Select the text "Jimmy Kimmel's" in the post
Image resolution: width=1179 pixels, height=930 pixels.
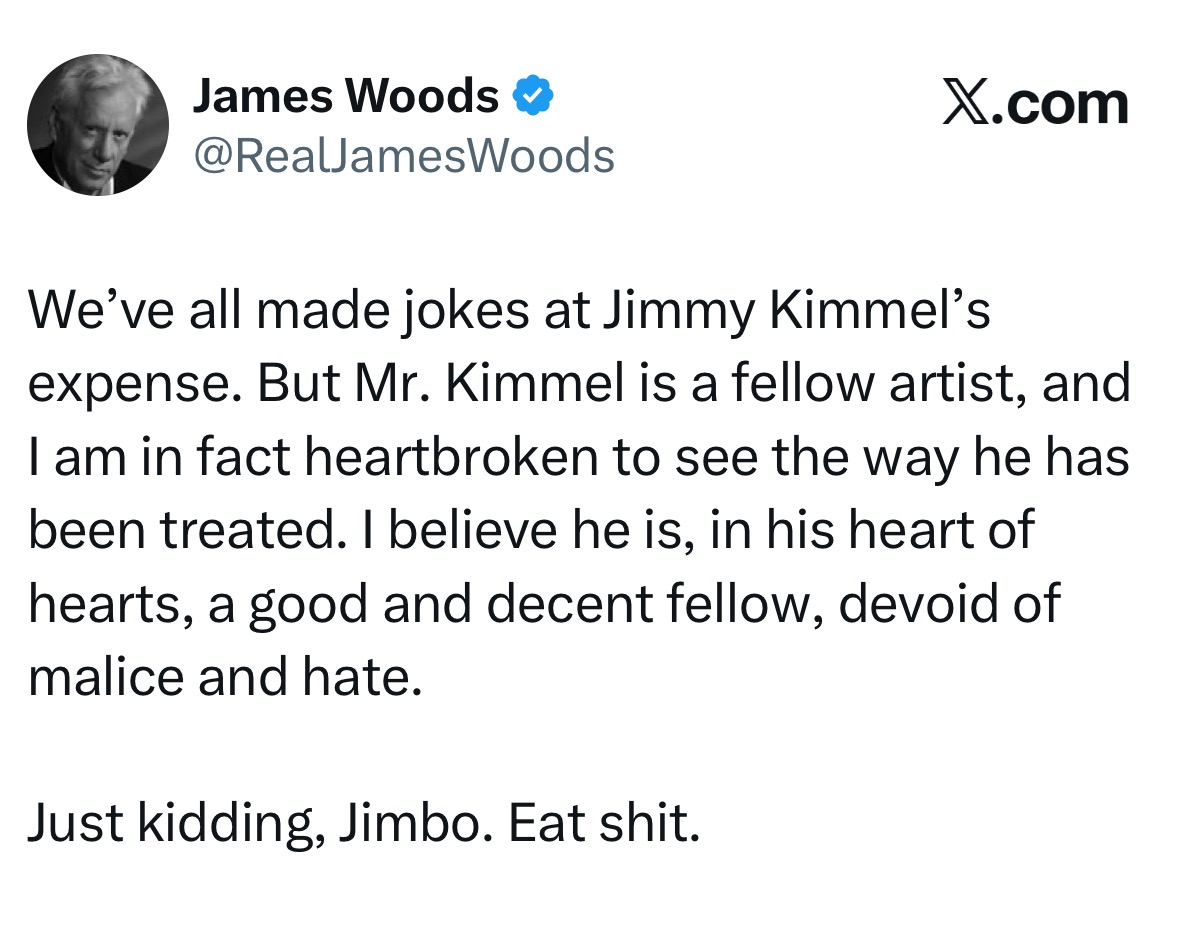click(796, 311)
